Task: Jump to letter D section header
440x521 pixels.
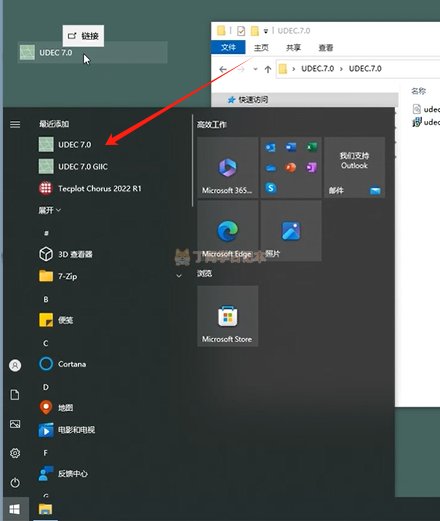Action: 46,387
